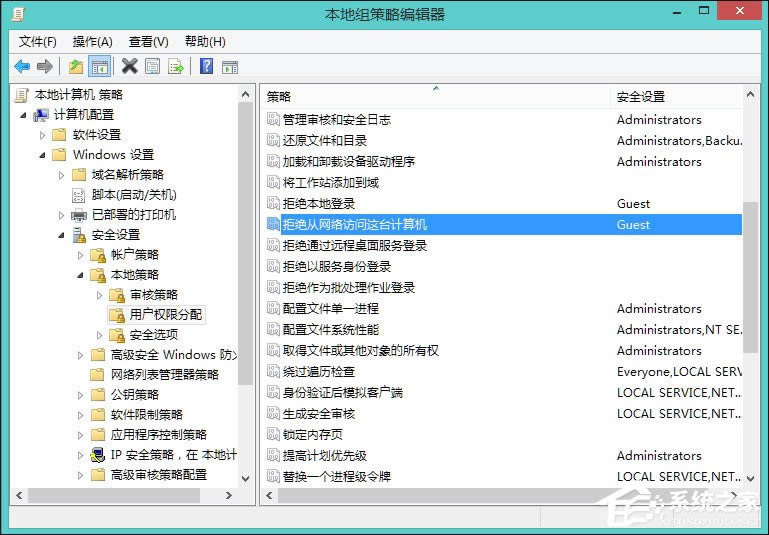Click the Back arrow toolbar icon
The width and height of the screenshot is (769, 535).
tap(22, 66)
